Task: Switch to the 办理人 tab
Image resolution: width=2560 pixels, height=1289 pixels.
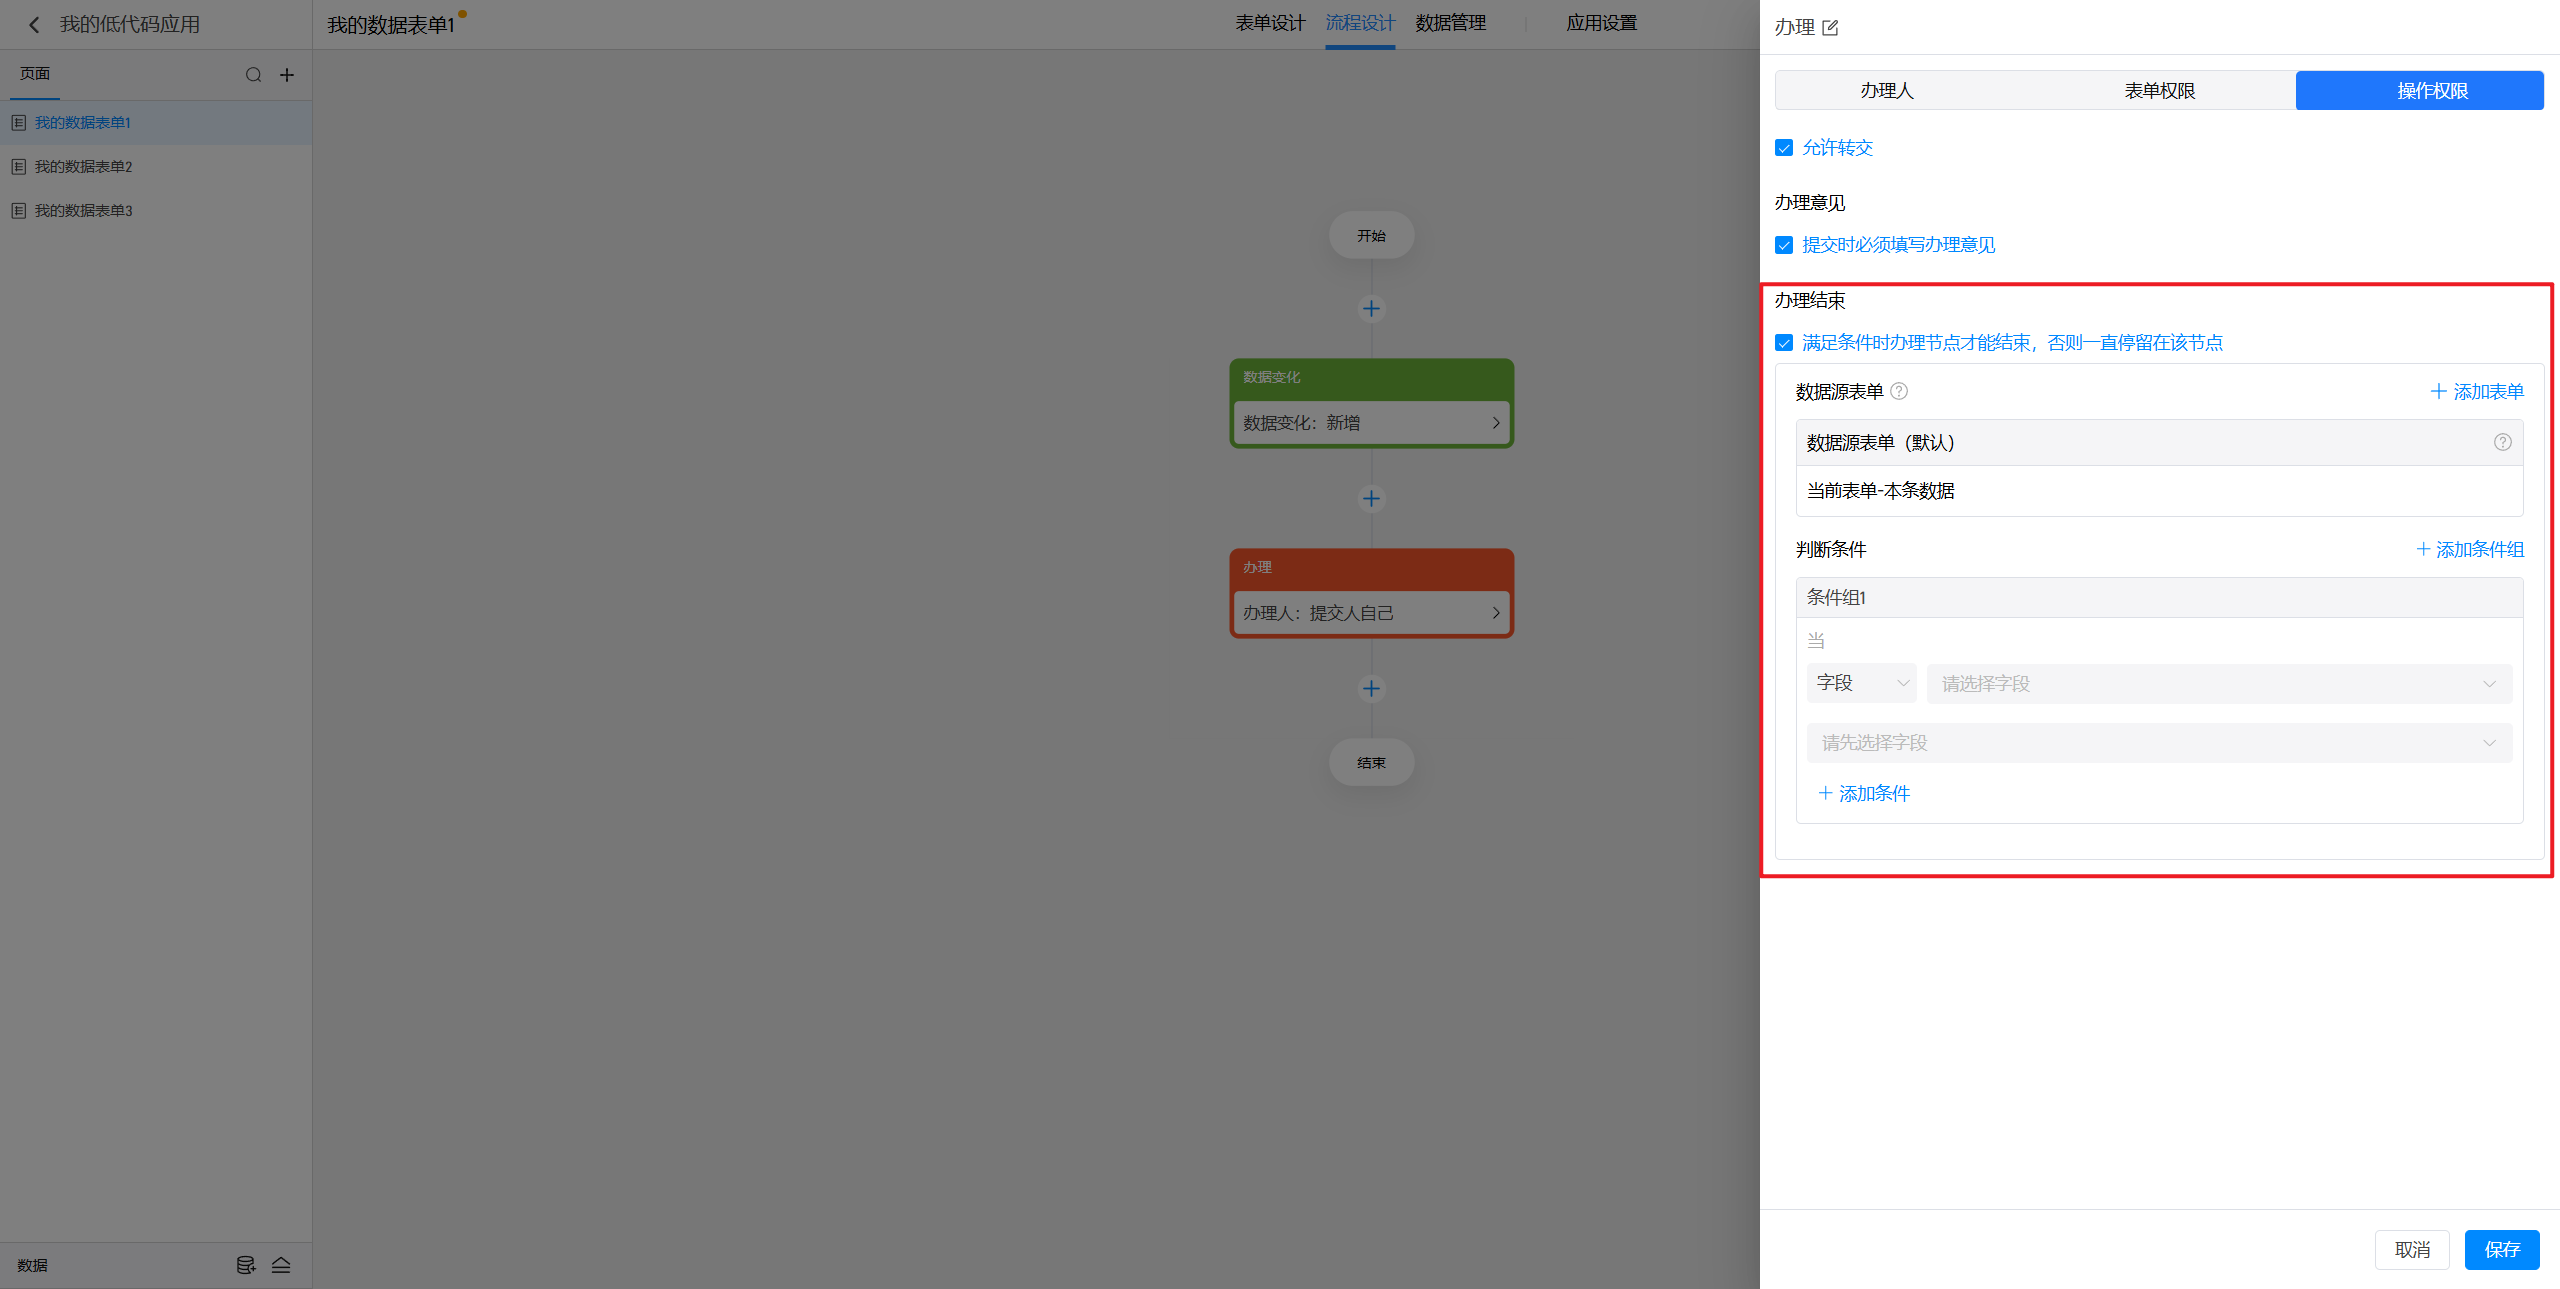Action: click(1886, 91)
